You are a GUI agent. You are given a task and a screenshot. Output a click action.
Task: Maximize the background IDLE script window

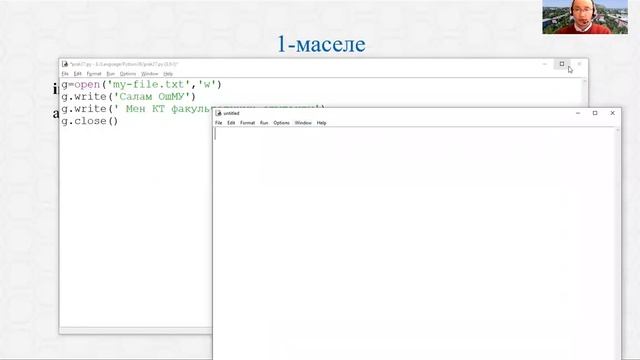tap(562, 64)
